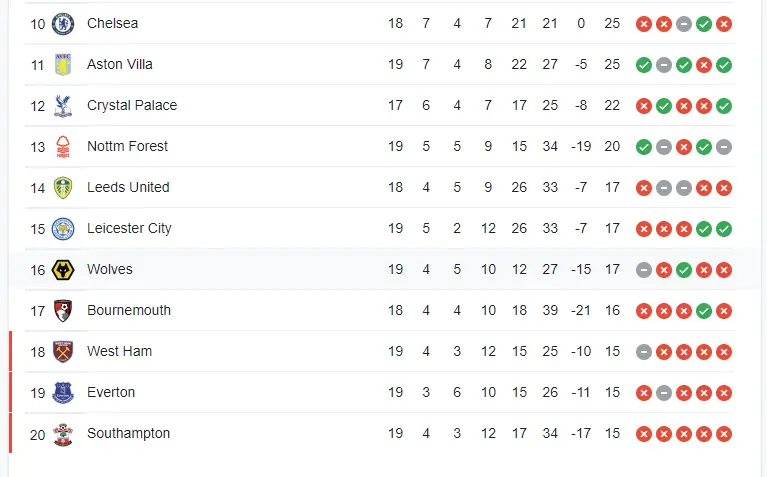Image resolution: width=767 pixels, height=477 pixels.
Task: Open the Southampton team link
Action: coord(128,433)
